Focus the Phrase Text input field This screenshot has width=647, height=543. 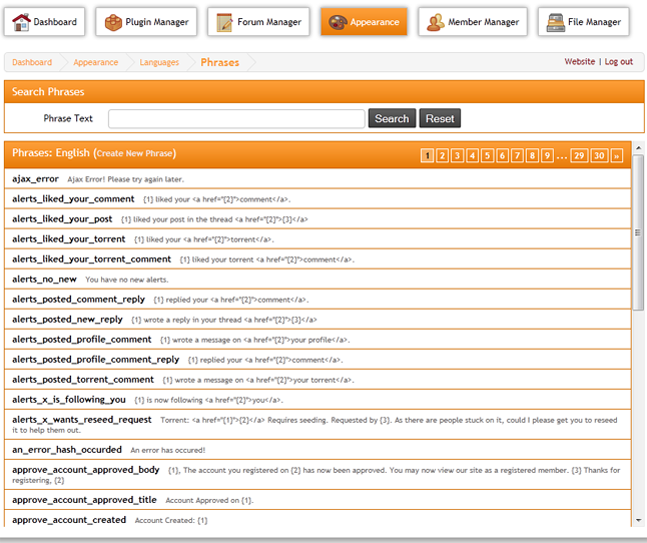click(x=236, y=119)
